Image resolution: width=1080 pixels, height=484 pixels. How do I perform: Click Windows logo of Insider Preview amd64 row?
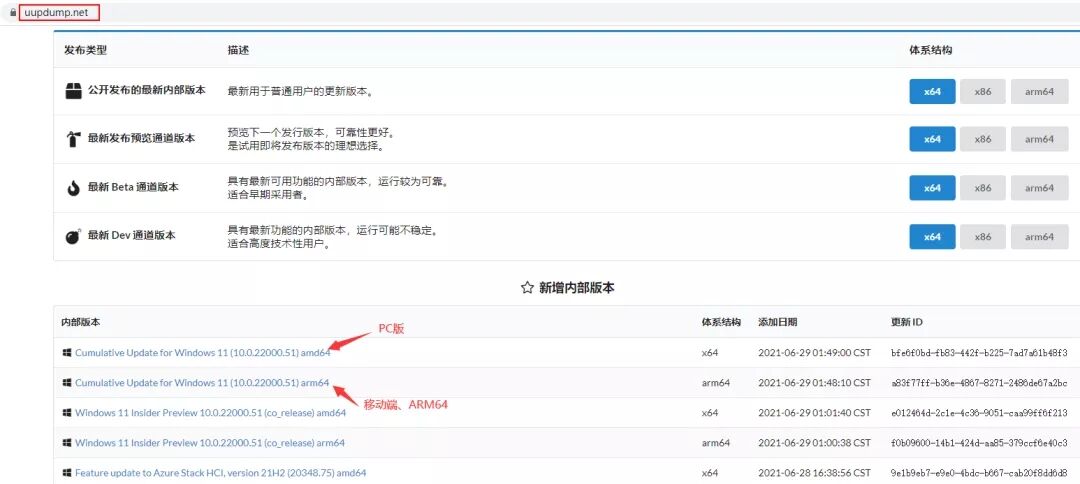67,412
